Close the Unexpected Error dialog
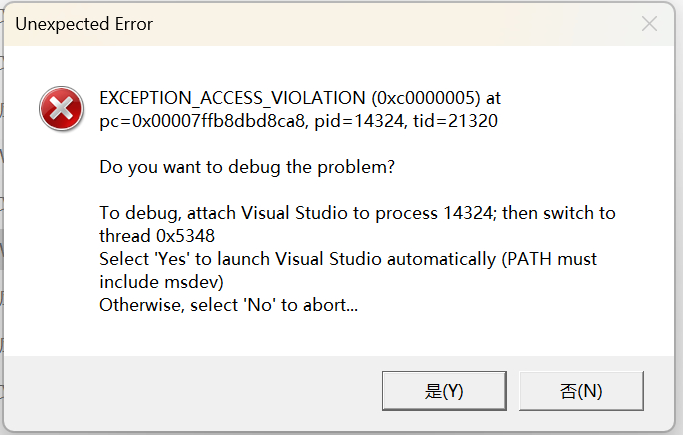The width and height of the screenshot is (683, 435). 649,24
